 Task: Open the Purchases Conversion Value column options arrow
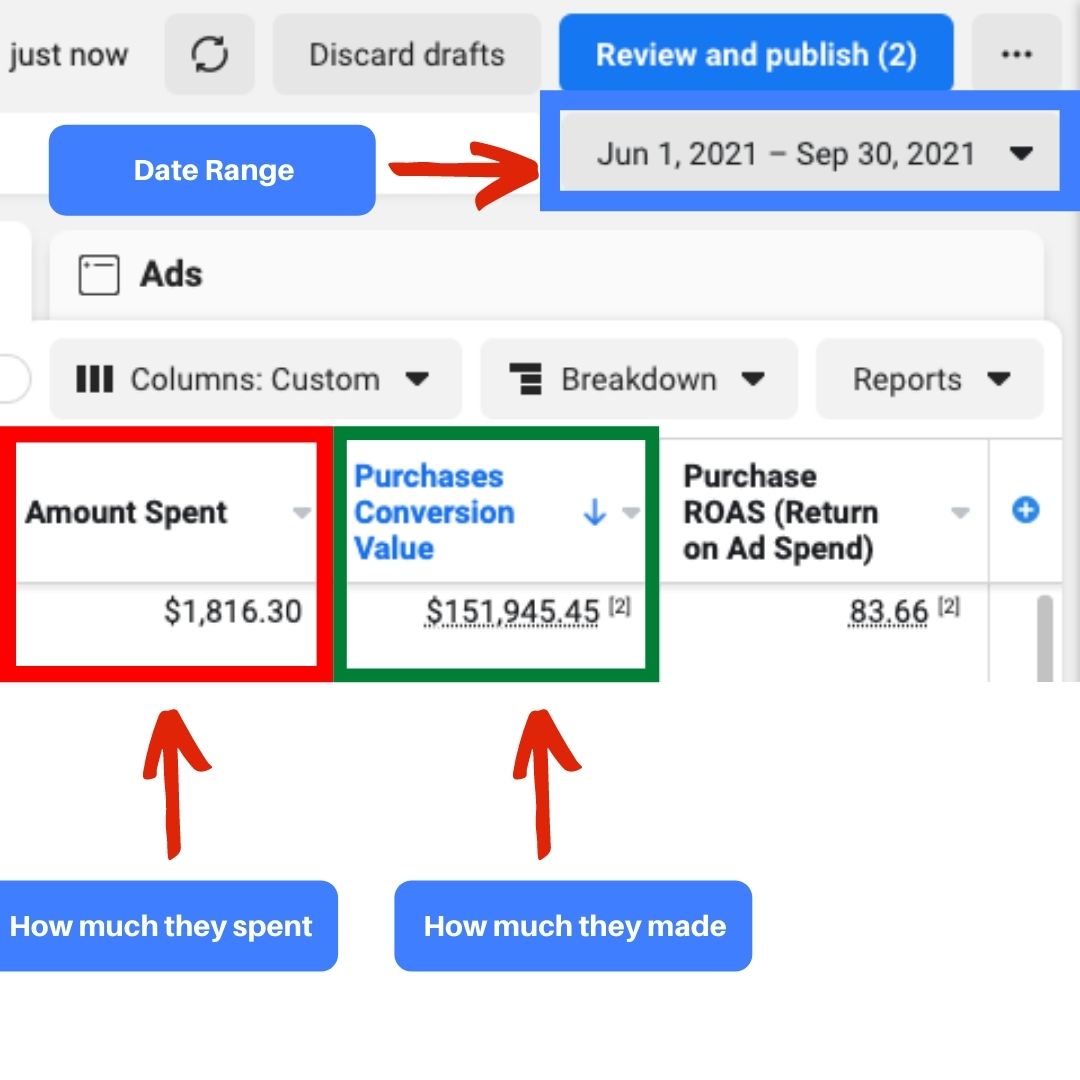click(630, 513)
